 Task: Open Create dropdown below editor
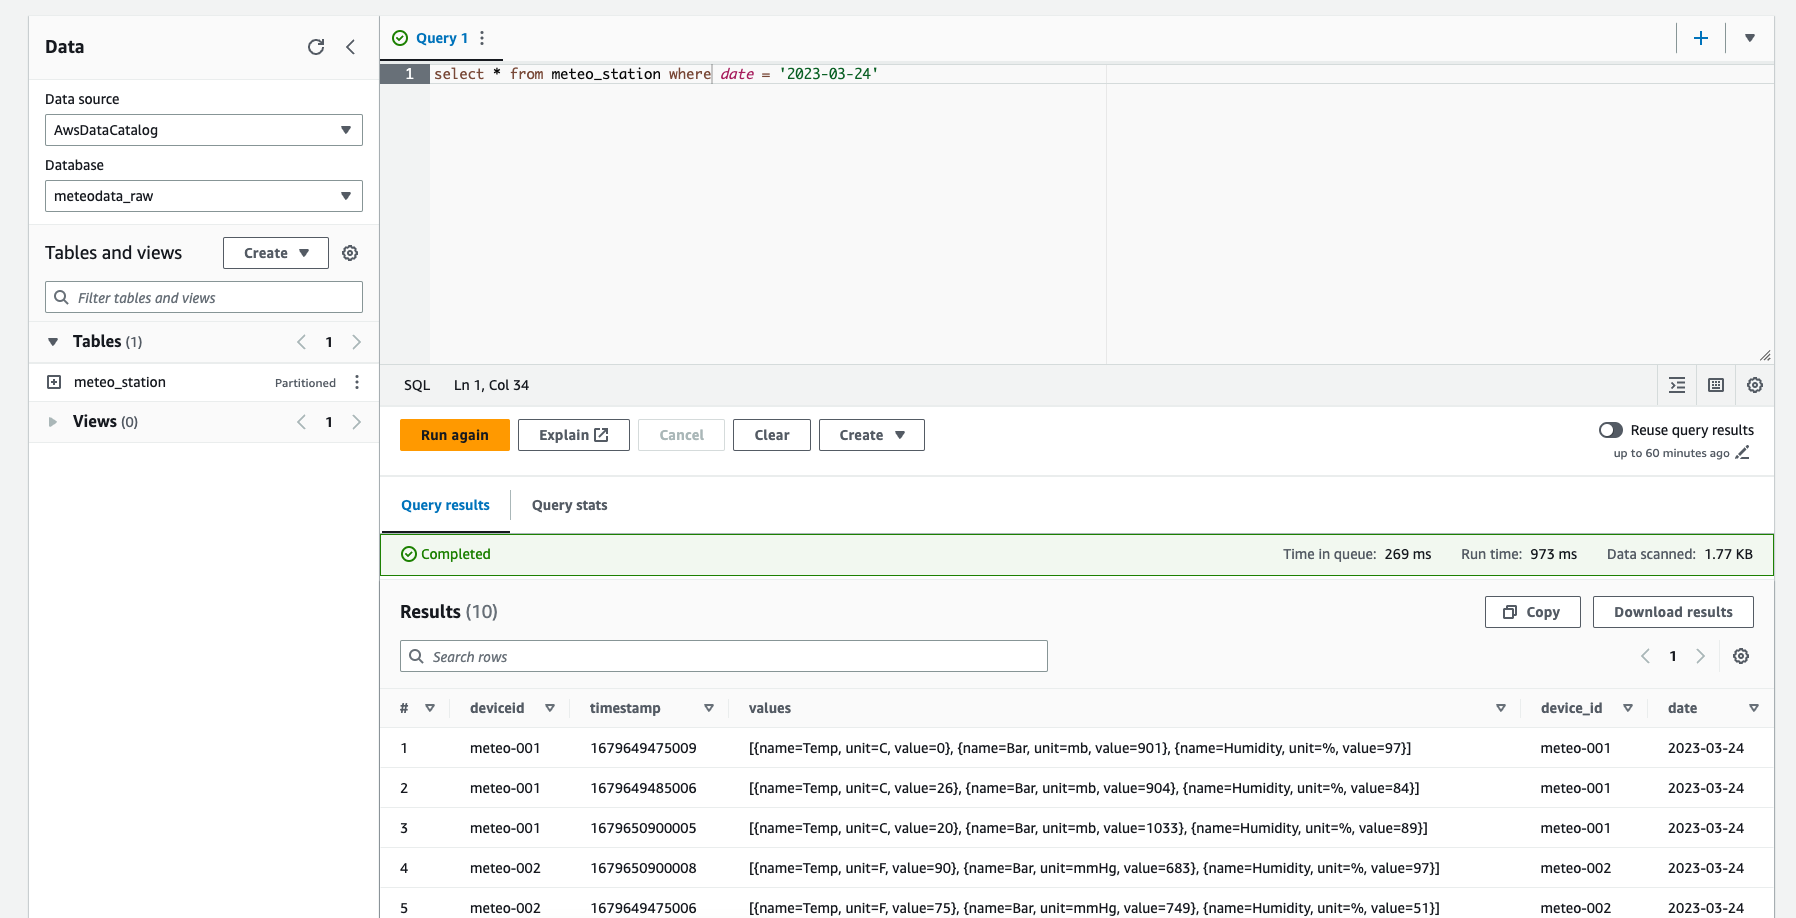click(872, 435)
